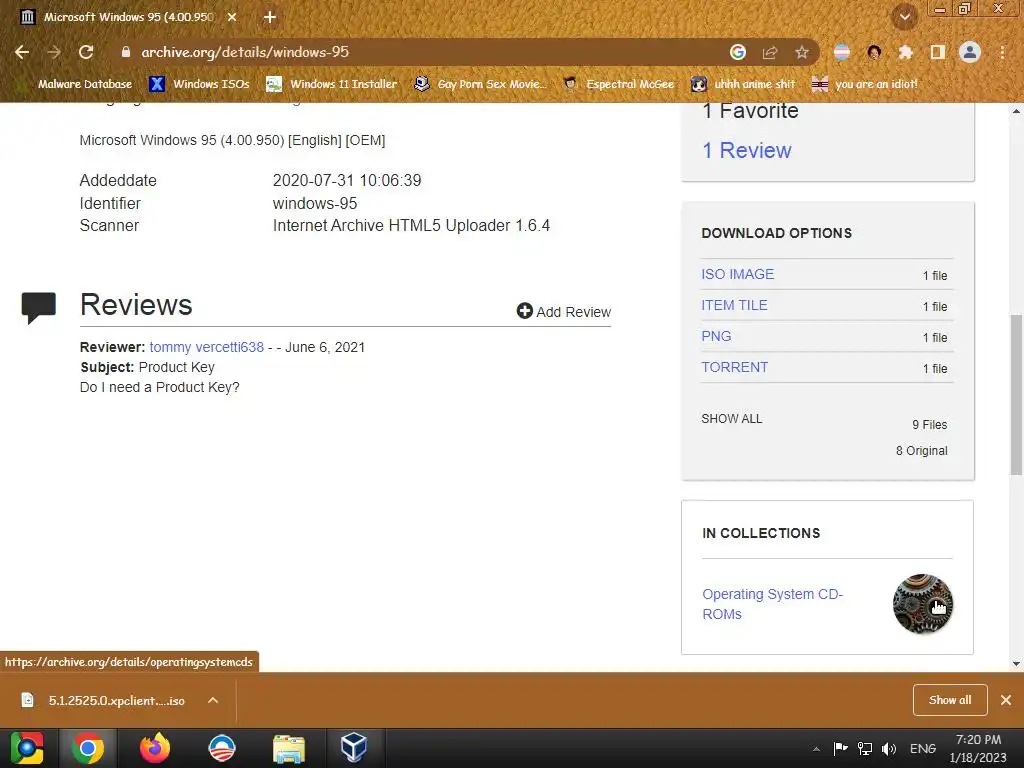Image resolution: width=1024 pixels, height=768 pixels.
Task: Toggle the browser side panel icon
Action: pyautogui.click(x=938, y=52)
